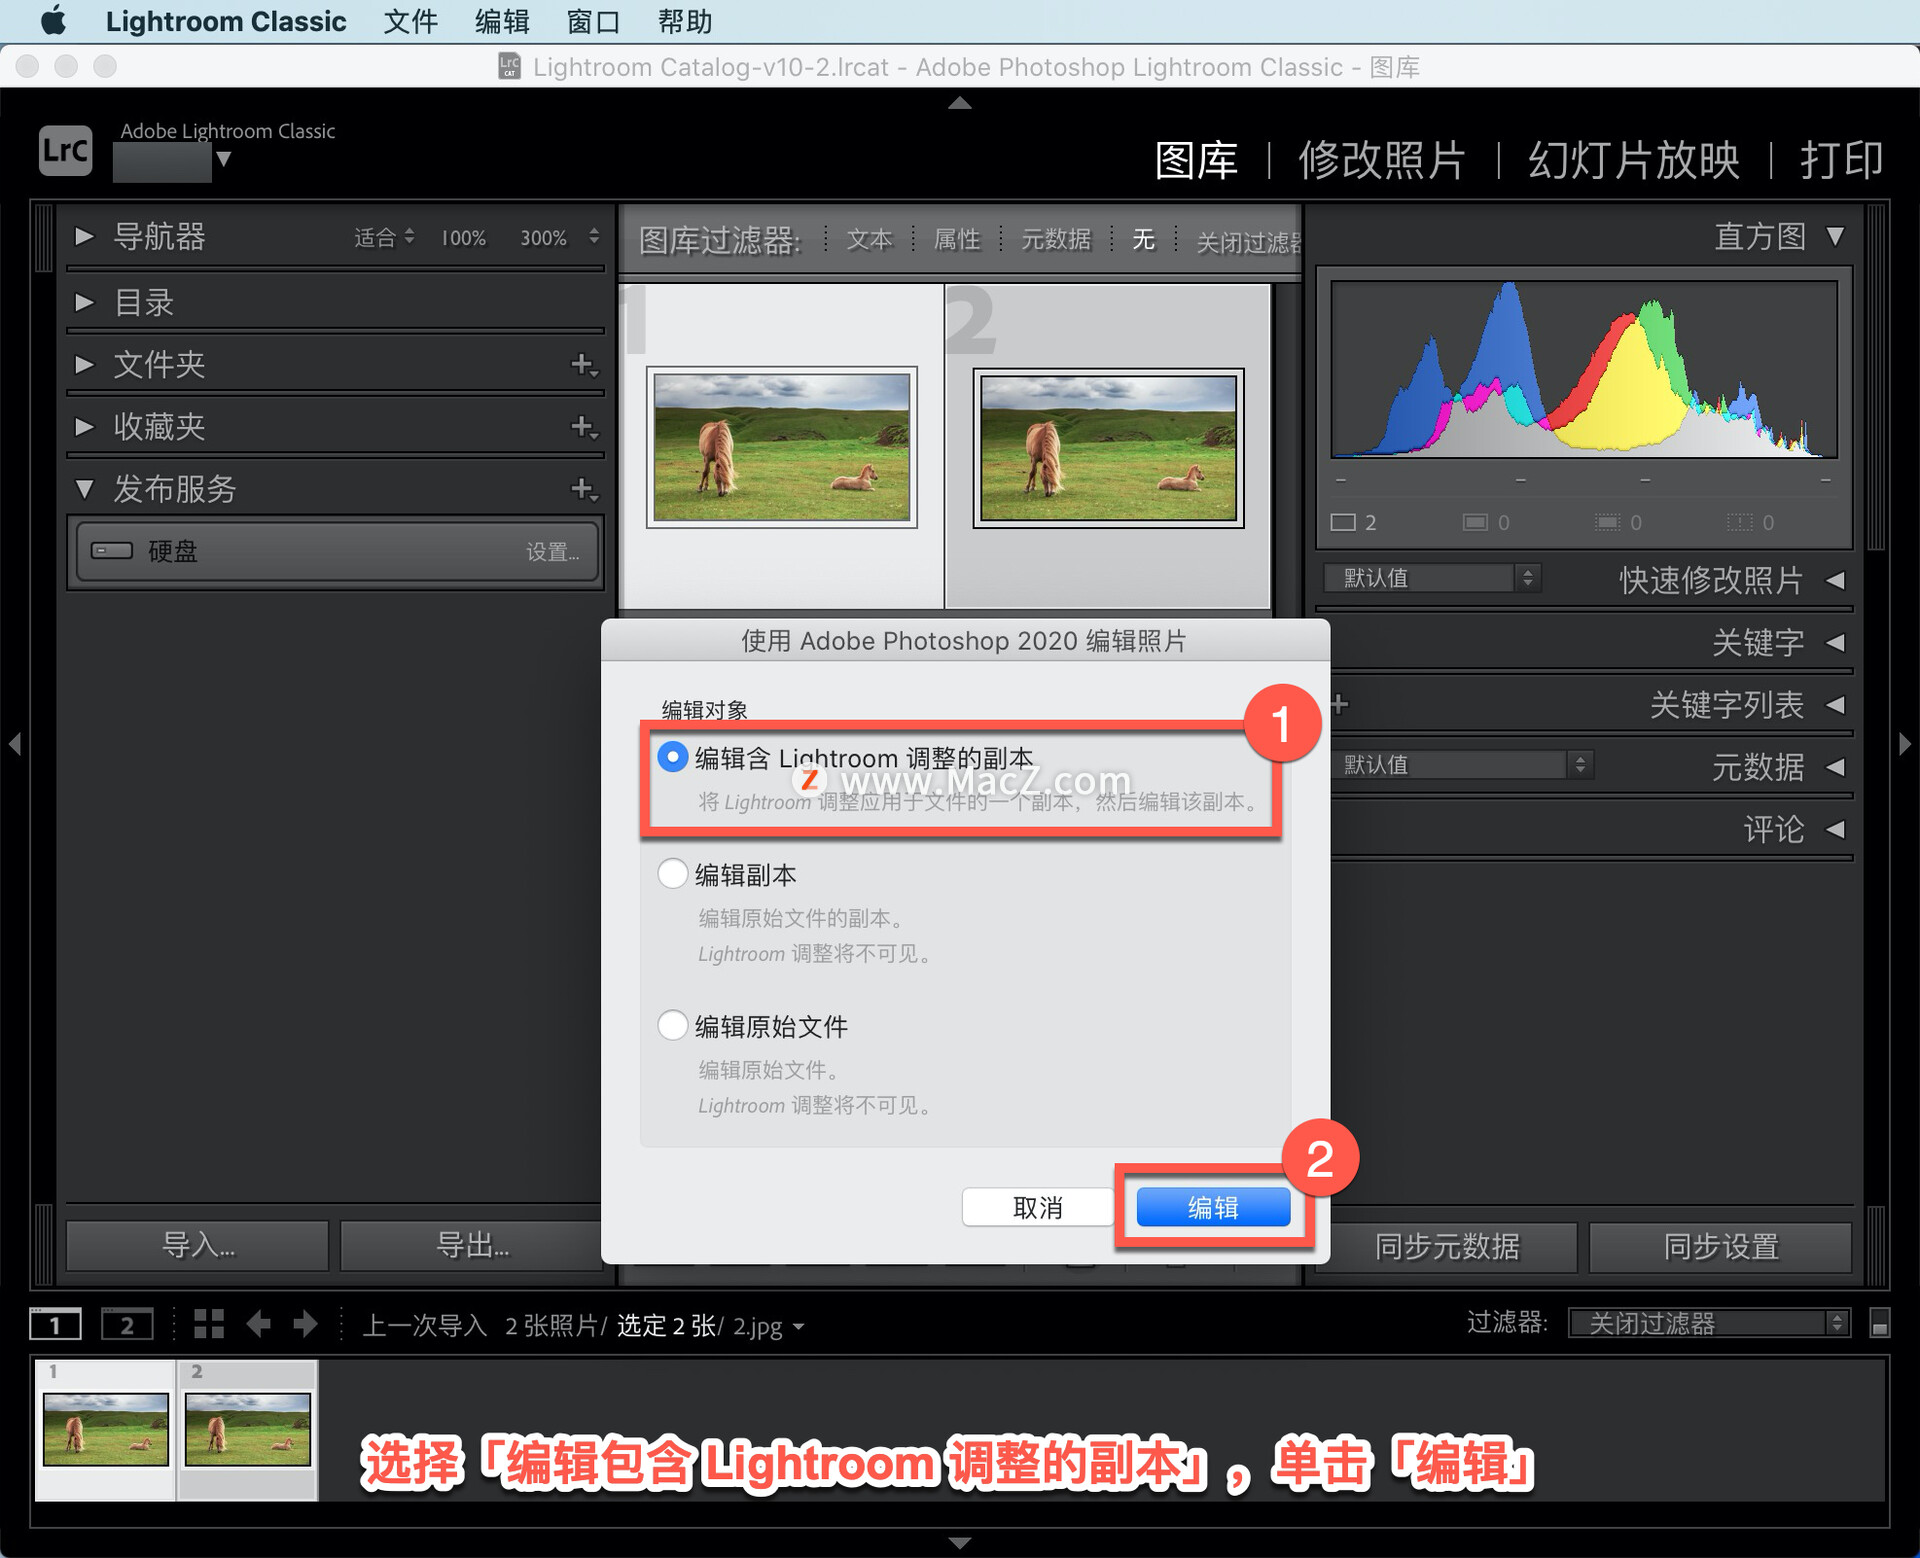Screen dimensions: 1920x1558
Task: Click the 同步设置 button
Action: [x=1721, y=1246]
